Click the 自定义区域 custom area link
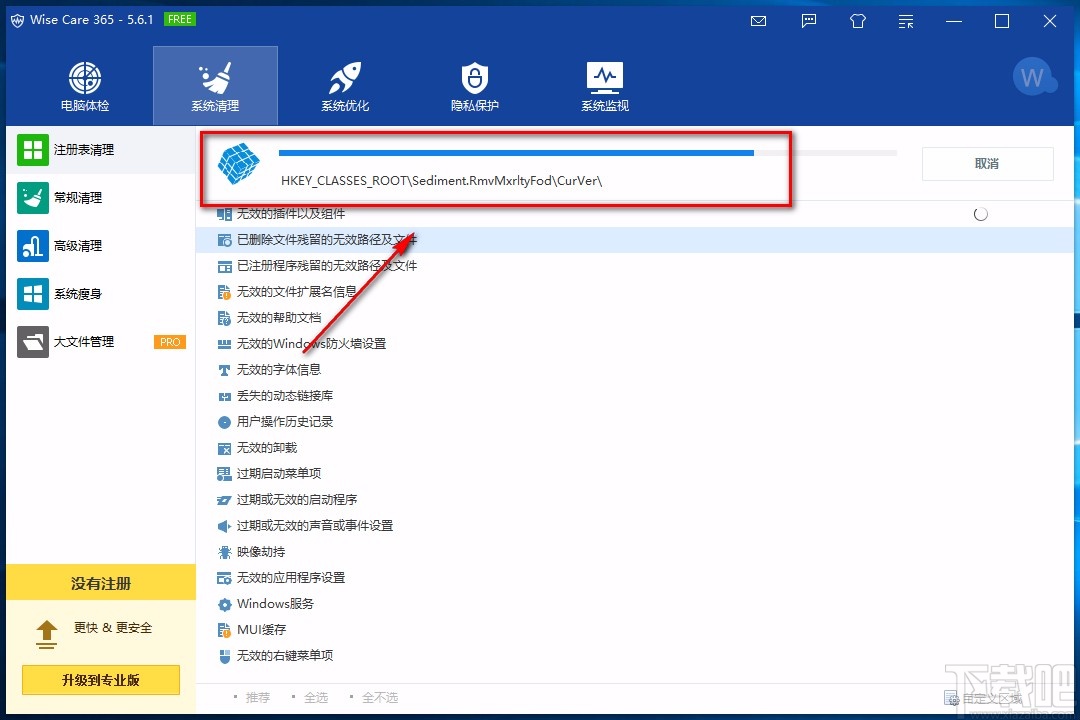1080x720 pixels. (x=983, y=699)
